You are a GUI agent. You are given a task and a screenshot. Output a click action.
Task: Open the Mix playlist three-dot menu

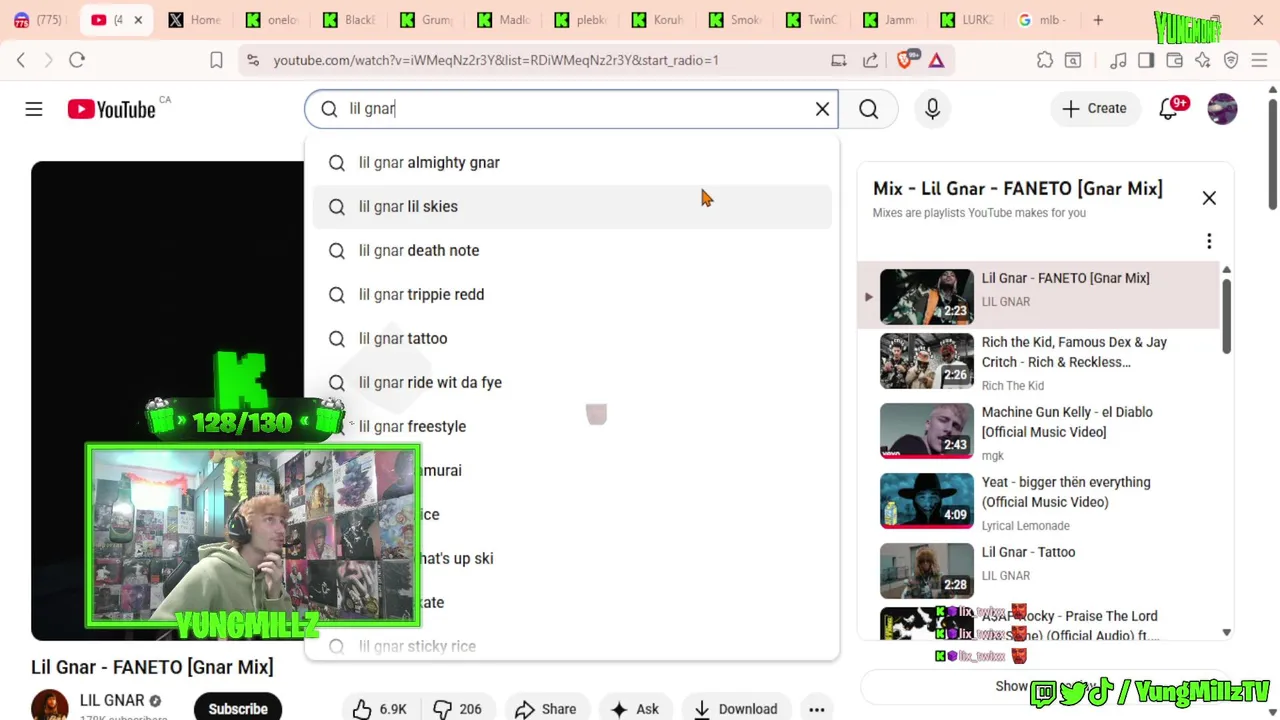coord(1209,241)
